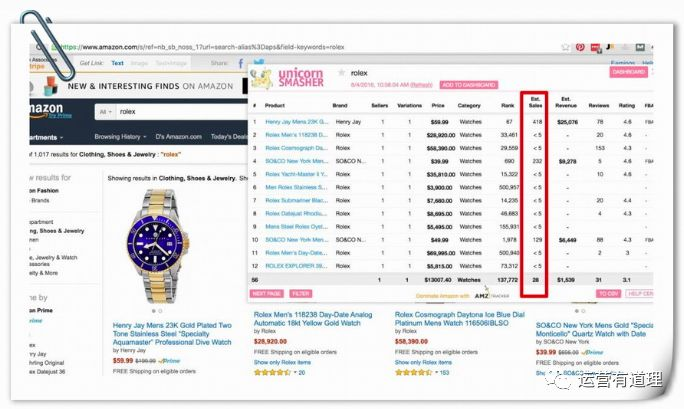Click the blue dive watch thumbnail
The width and height of the screenshot is (684, 409).
coord(157,246)
